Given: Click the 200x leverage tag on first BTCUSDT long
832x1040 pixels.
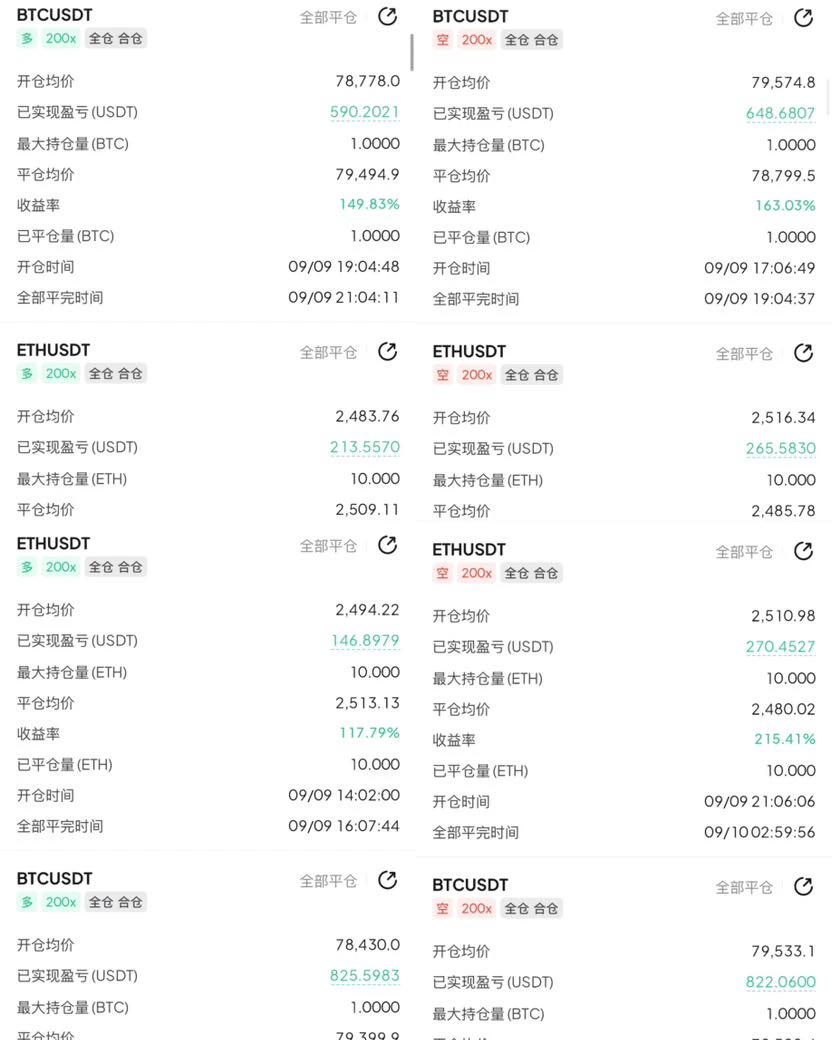Looking at the screenshot, I should click(61, 38).
